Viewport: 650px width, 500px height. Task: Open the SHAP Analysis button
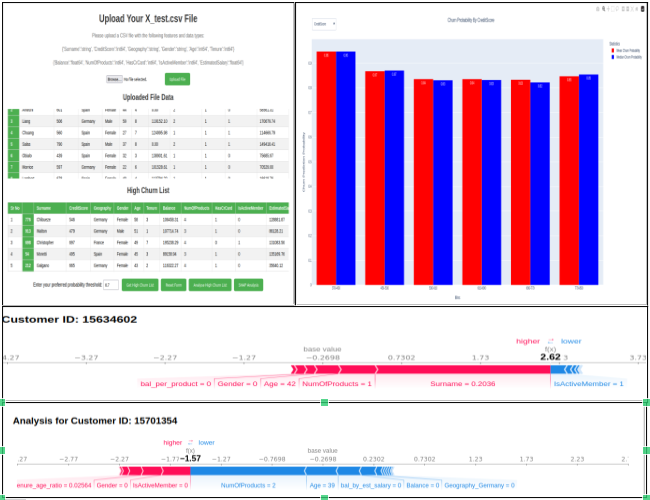pyautogui.click(x=249, y=285)
